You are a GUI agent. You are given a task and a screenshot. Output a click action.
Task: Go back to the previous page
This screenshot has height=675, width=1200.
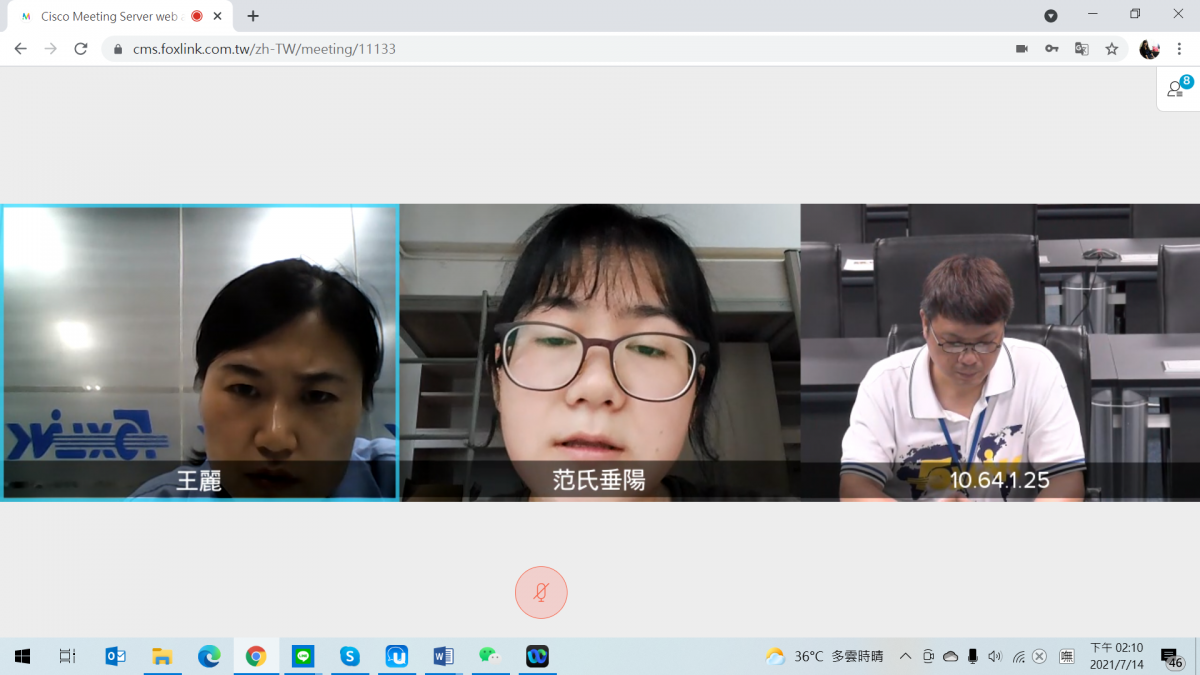[20, 49]
